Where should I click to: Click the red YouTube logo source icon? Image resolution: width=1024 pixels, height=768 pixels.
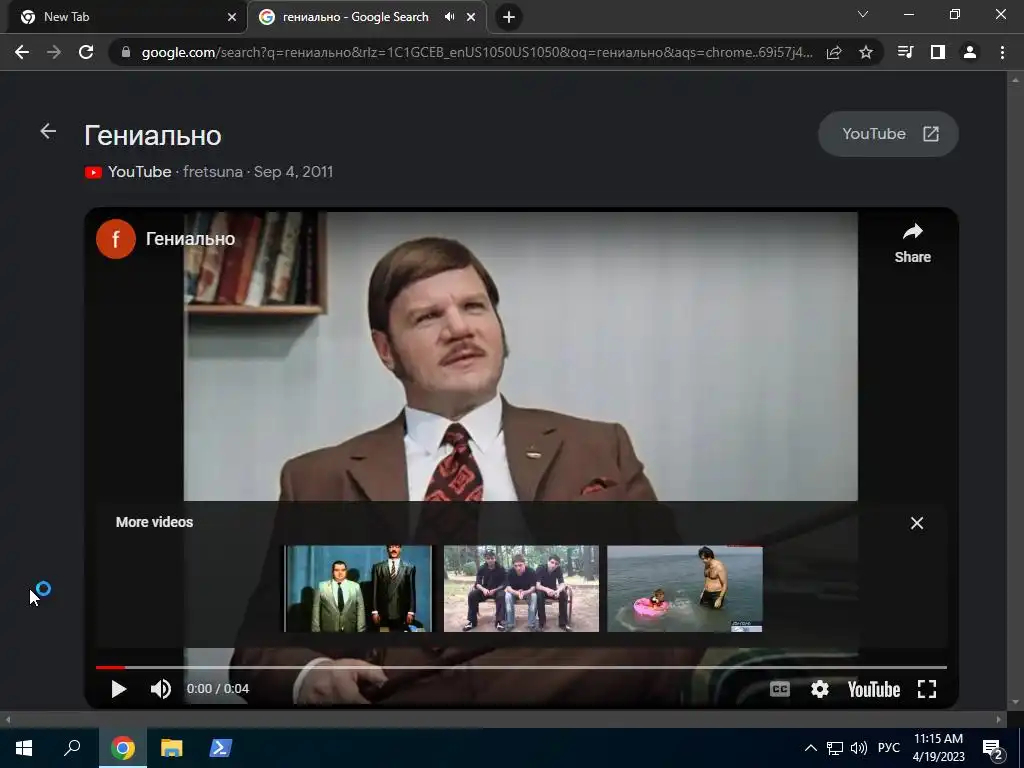pyautogui.click(x=93, y=172)
